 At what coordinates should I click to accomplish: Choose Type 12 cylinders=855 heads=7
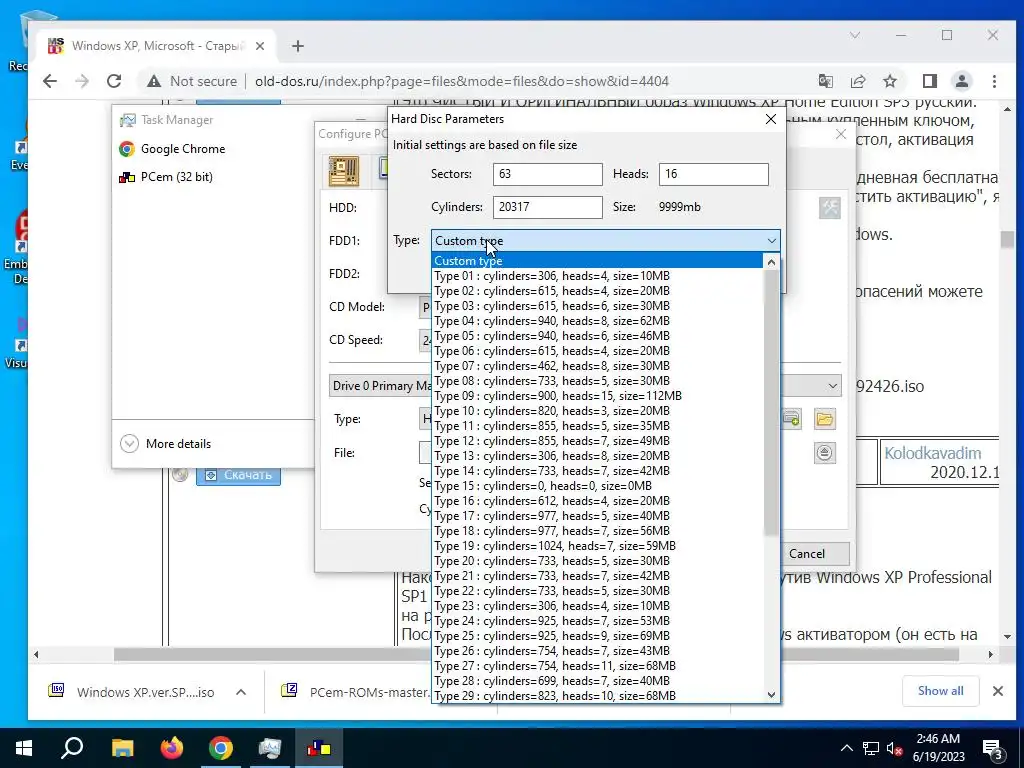point(597,441)
